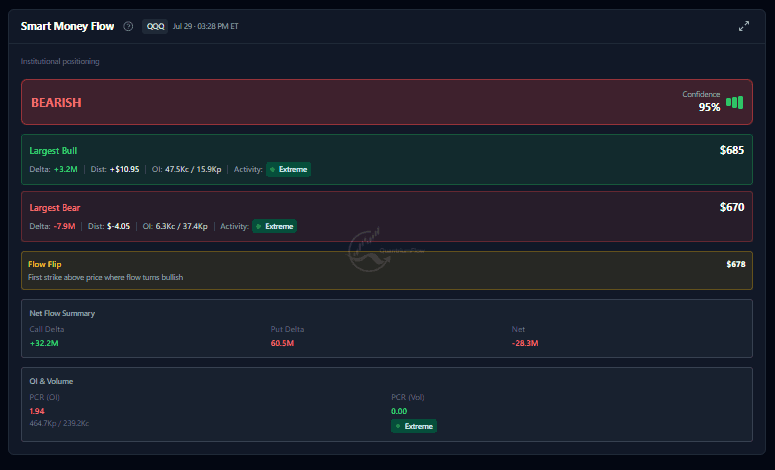
Task: Click the Institutional positioning subtitle
Action: tap(60, 61)
